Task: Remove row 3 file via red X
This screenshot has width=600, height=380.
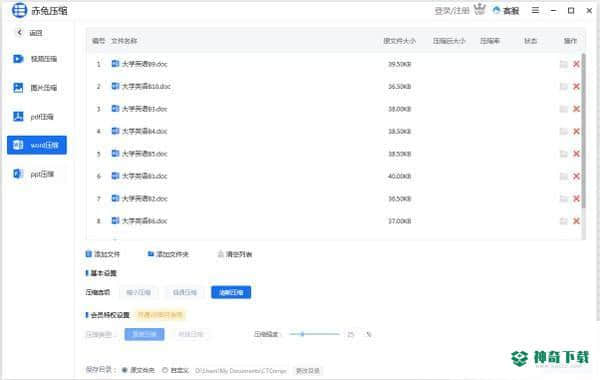Action: (576, 109)
